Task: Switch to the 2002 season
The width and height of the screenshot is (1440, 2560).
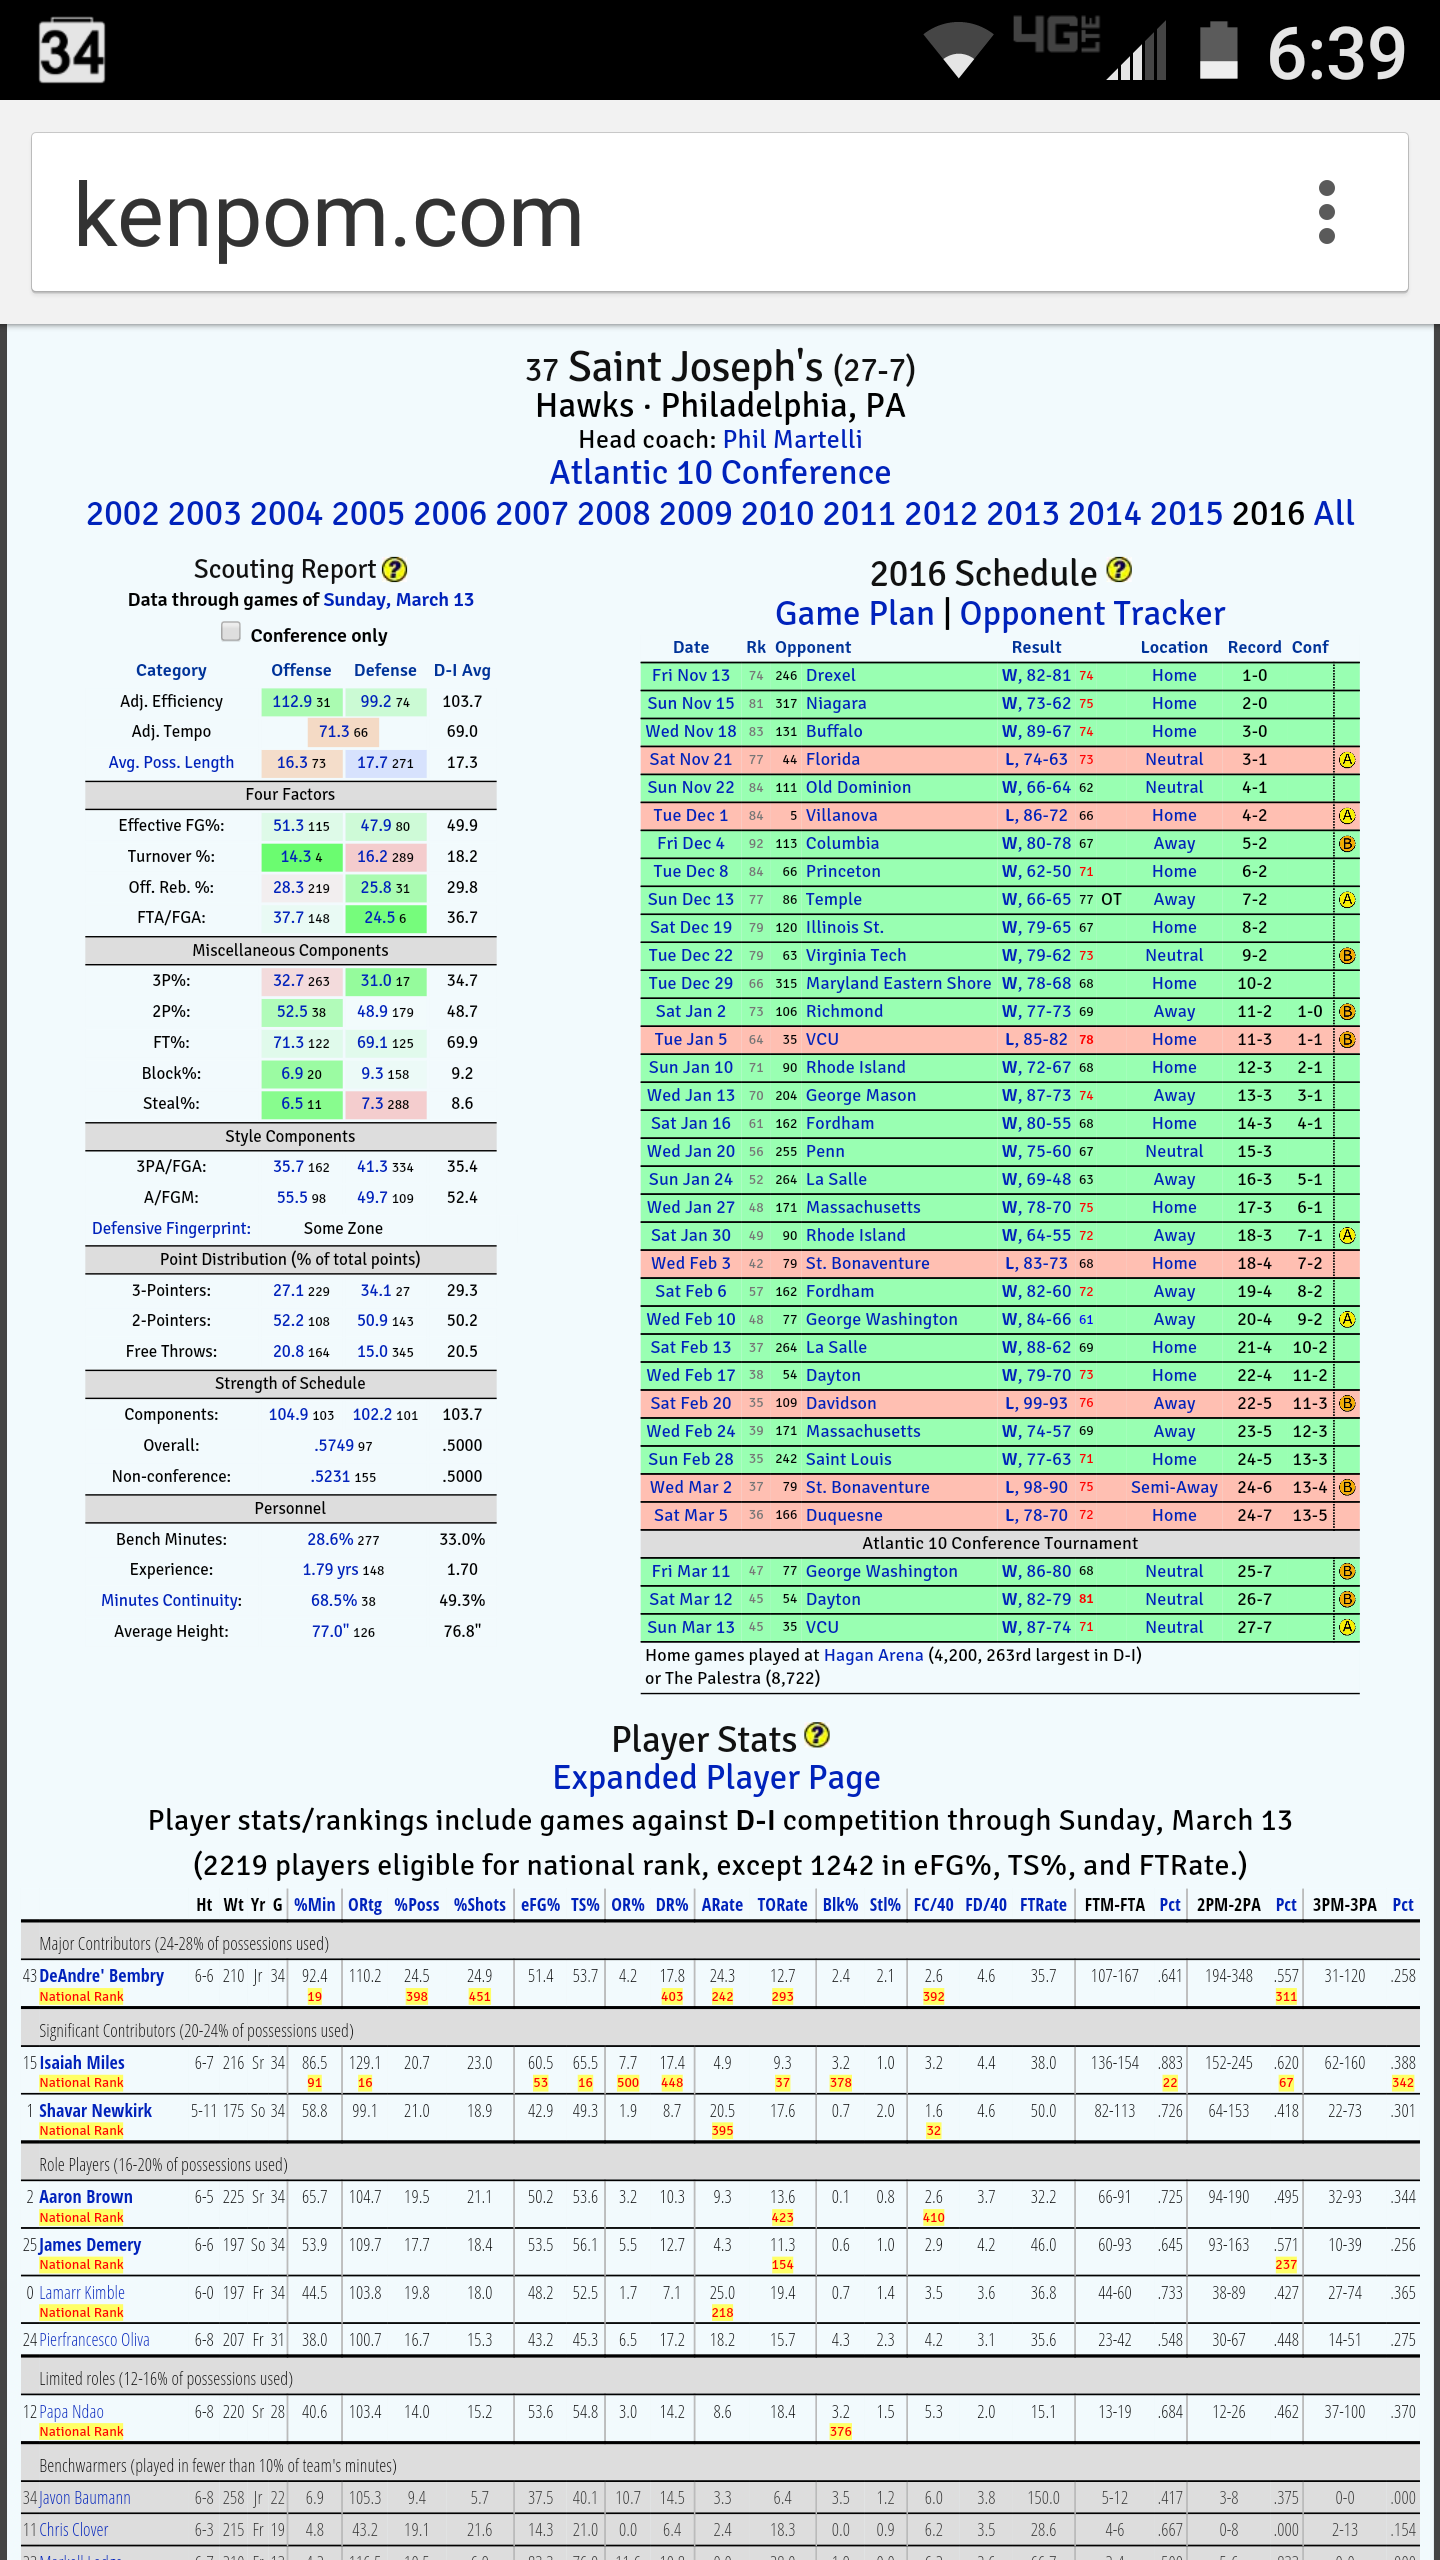Action: click(x=122, y=514)
